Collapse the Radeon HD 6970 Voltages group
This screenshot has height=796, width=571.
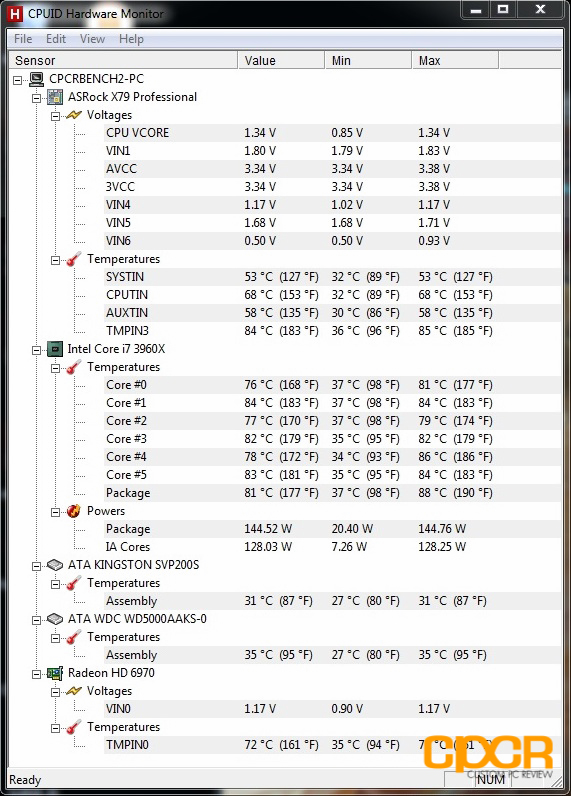coord(55,692)
